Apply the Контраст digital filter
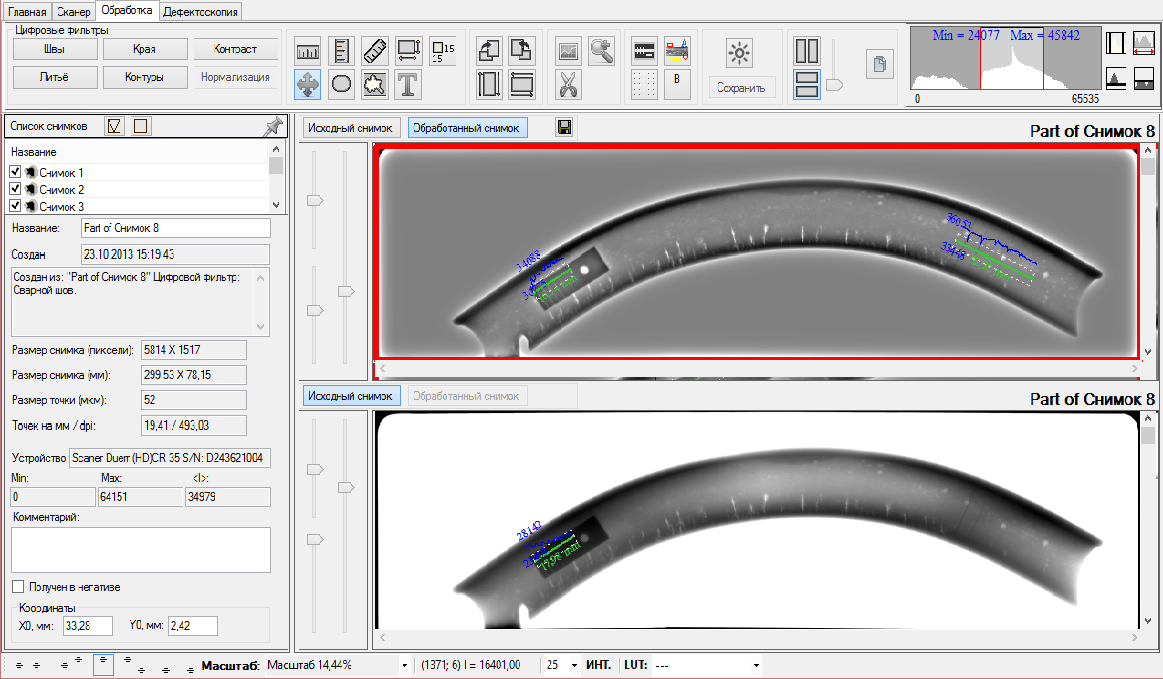The width and height of the screenshot is (1163, 679). tap(233, 50)
